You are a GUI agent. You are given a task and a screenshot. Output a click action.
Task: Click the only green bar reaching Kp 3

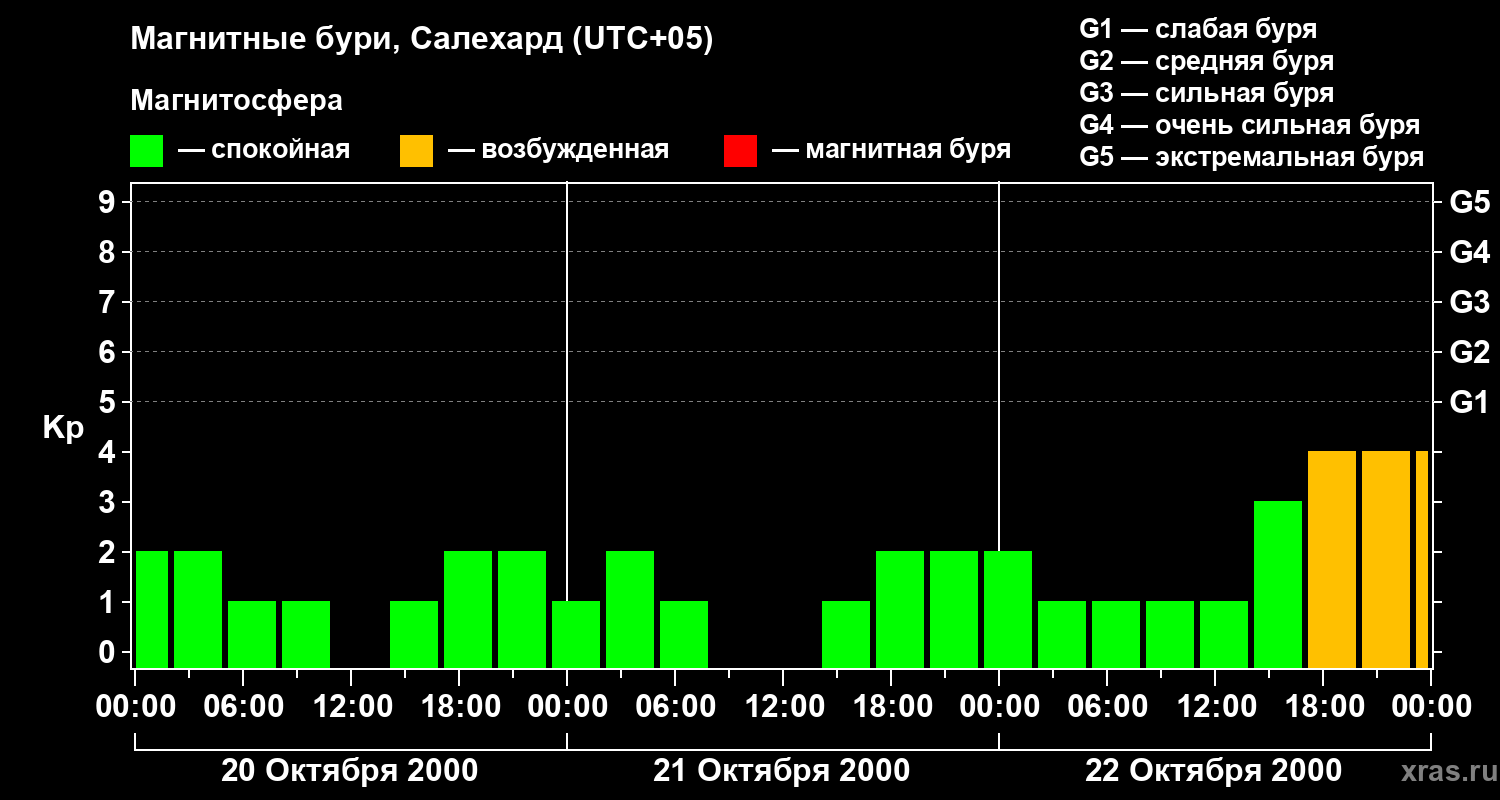click(1278, 584)
